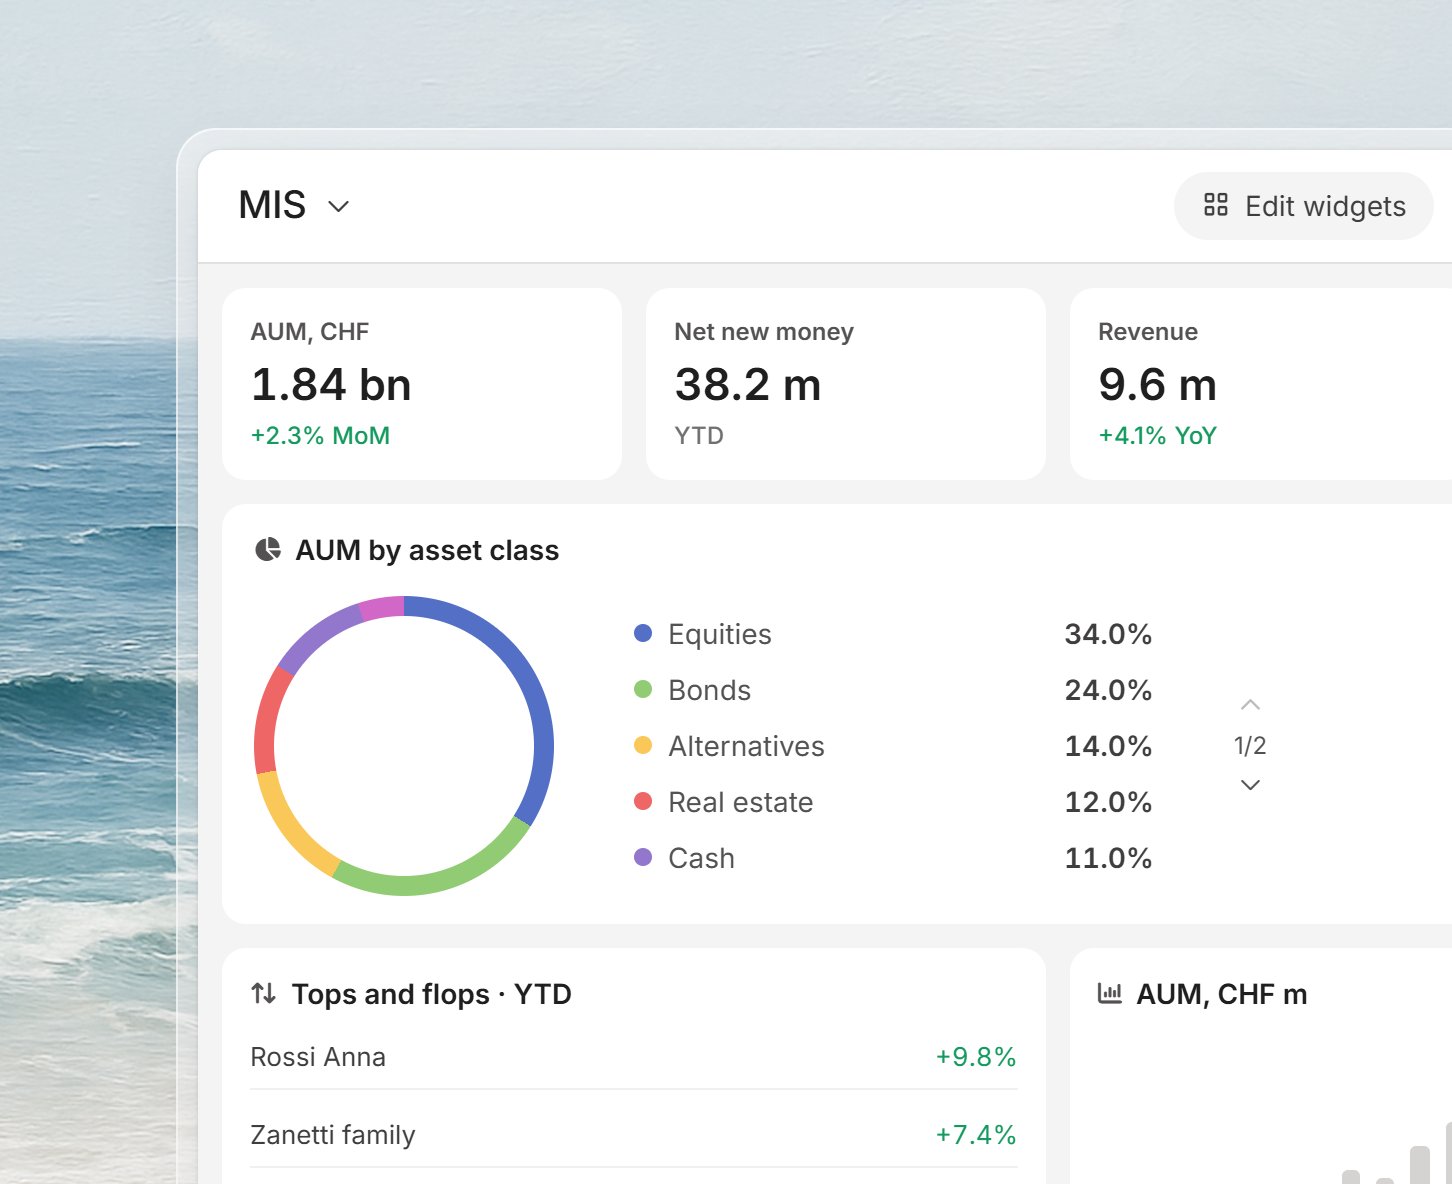
Task: Click the purple Cash legend dot
Action: click(643, 857)
